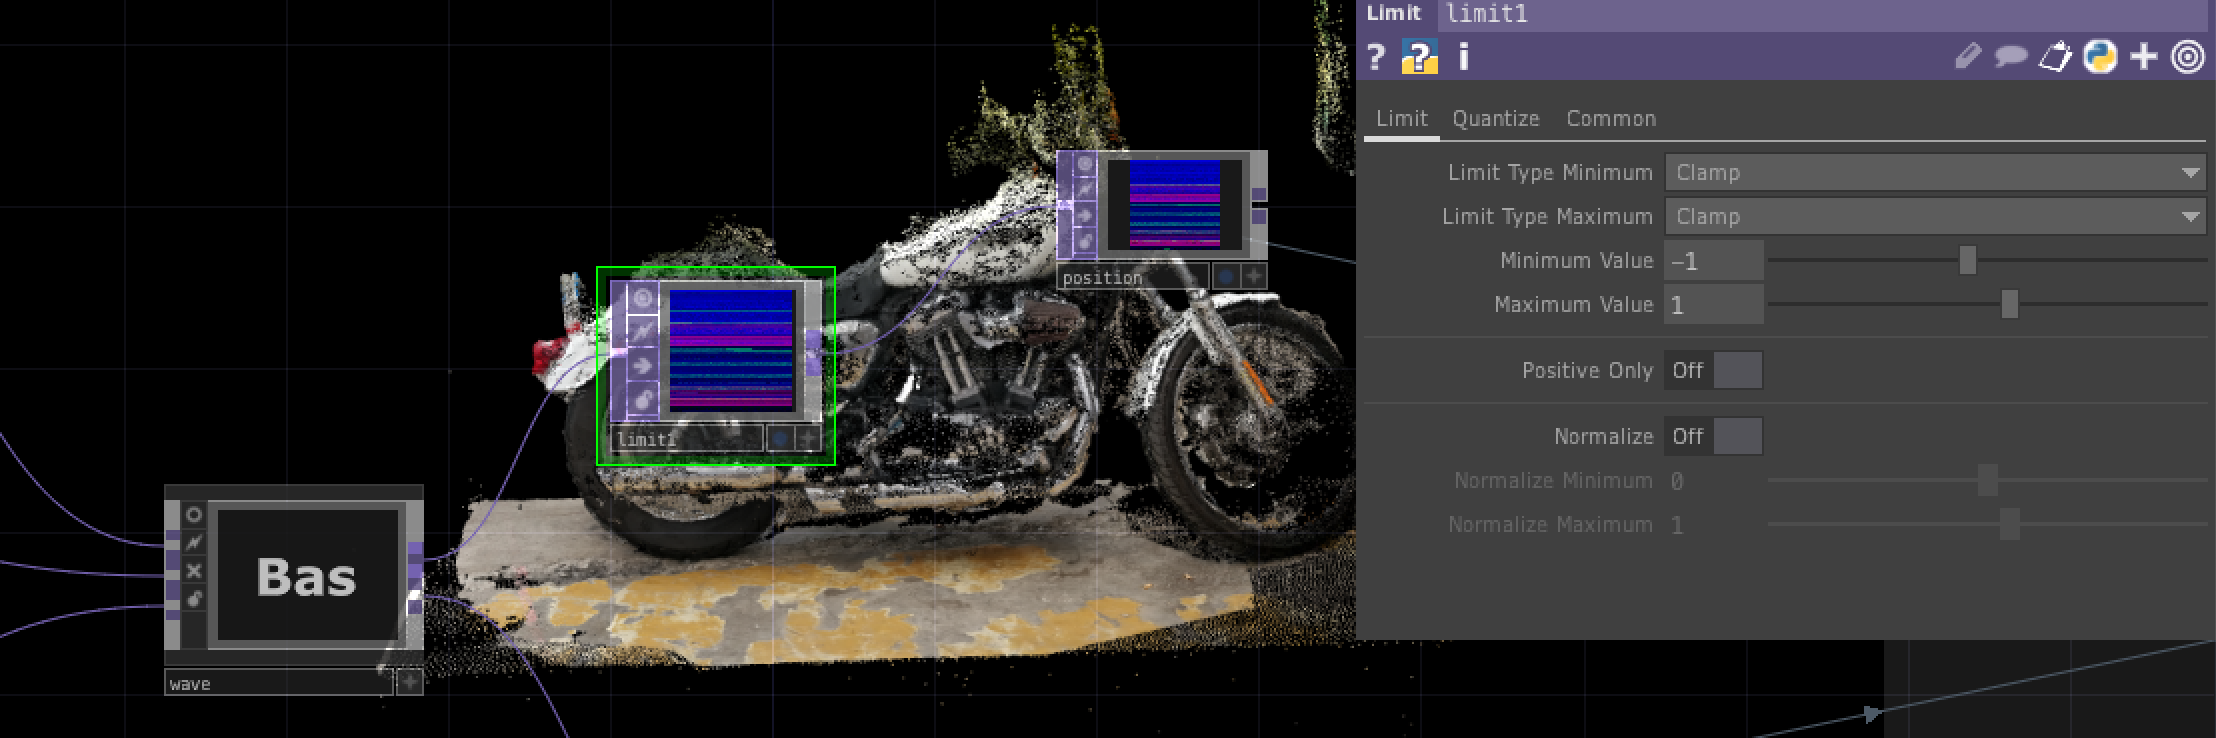
Task: Open Limit Type Minimum dropdown
Action: click(x=1935, y=172)
